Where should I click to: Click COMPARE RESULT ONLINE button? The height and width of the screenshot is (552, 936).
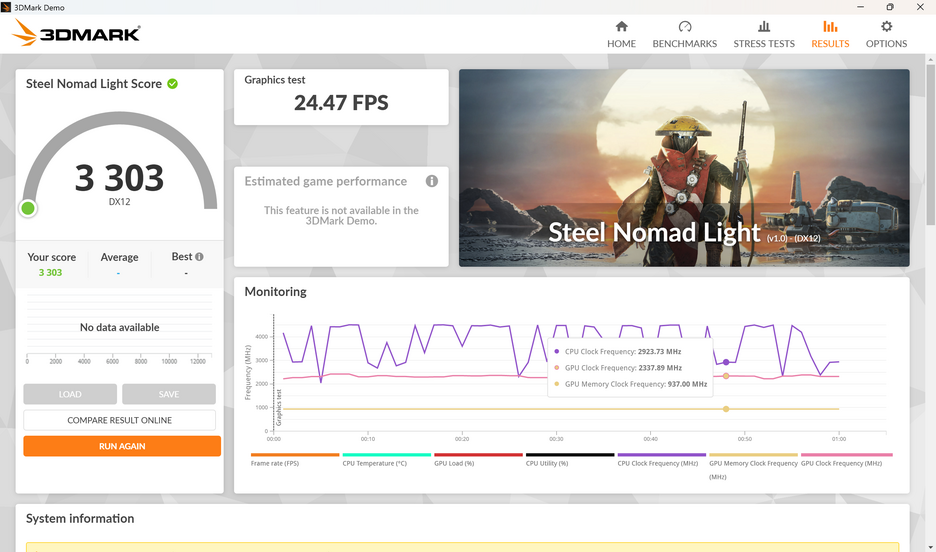click(x=119, y=420)
